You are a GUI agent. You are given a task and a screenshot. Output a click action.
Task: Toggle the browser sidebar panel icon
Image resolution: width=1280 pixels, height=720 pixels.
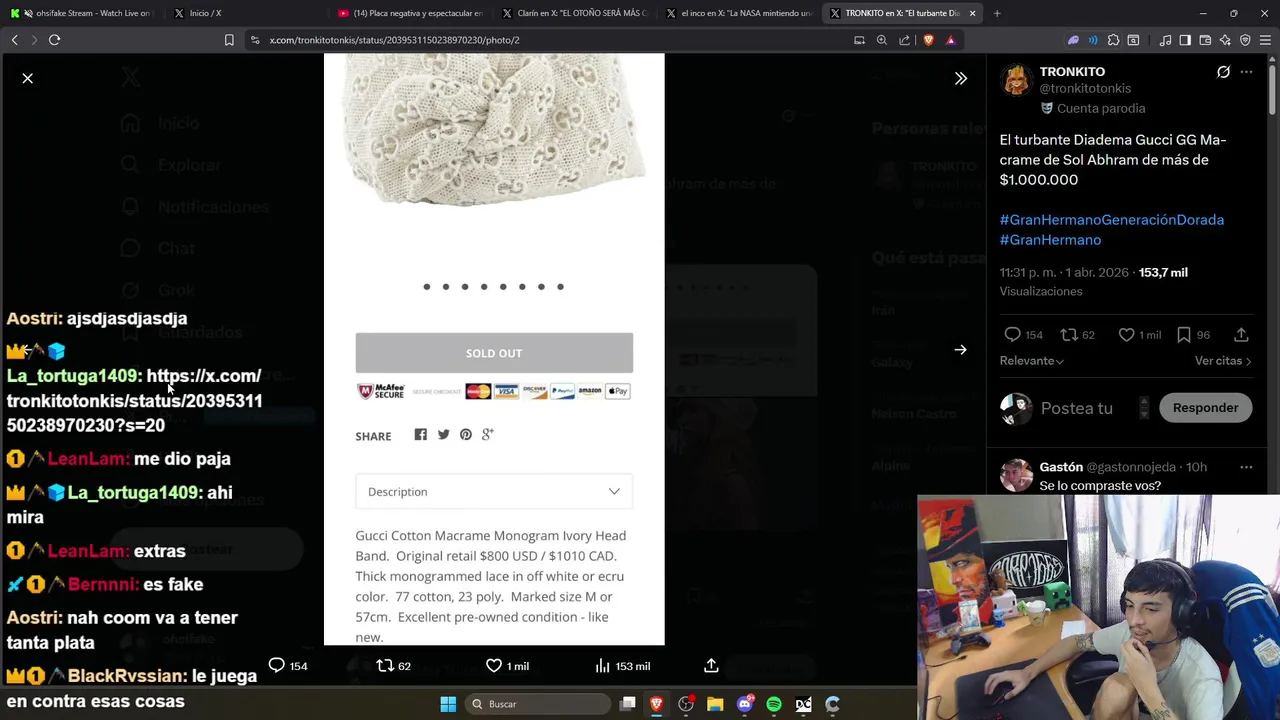pos(1185,40)
